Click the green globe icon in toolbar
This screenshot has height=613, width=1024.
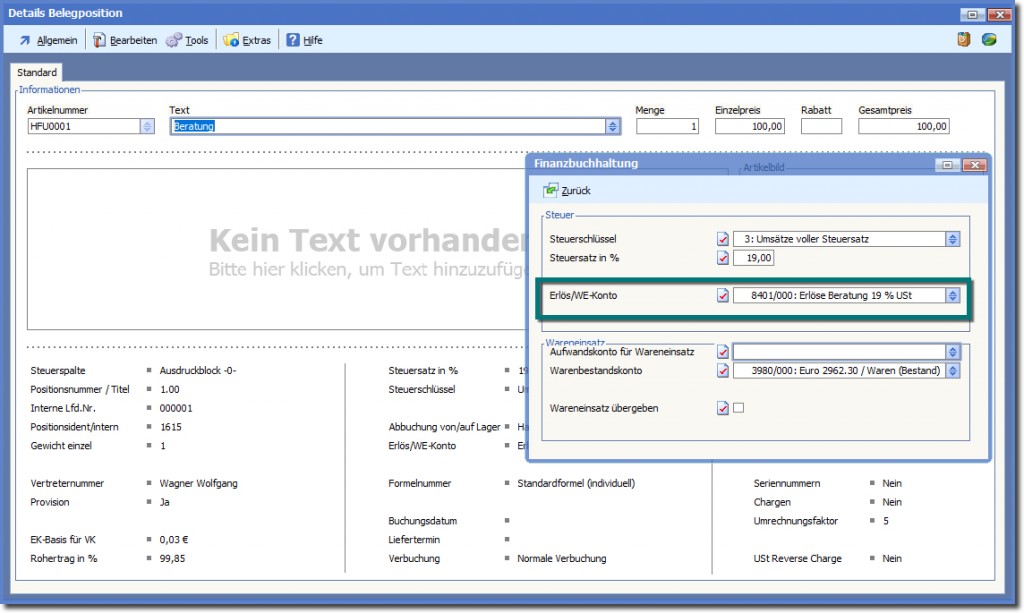(x=989, y=40)
